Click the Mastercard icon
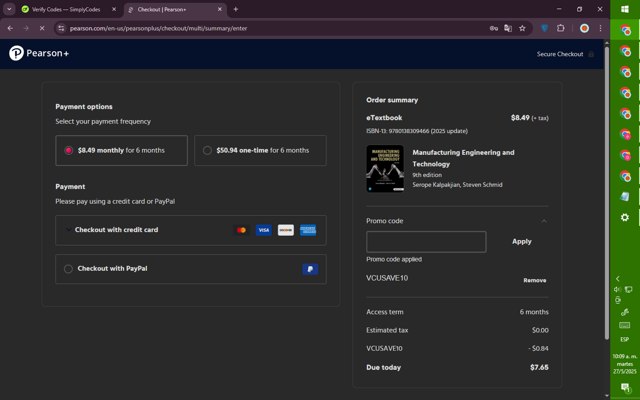This screenshot has height=400, width=640. (x=241, y=230)
